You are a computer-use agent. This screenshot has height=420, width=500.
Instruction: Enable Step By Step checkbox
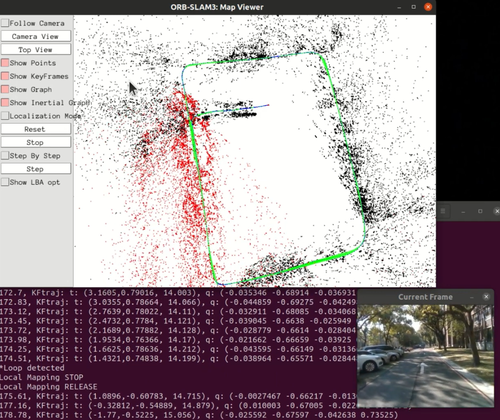click(5, 156)
